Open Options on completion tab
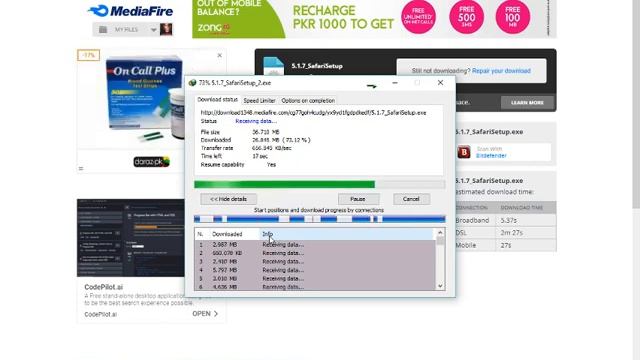The width and height of the screenshot is (640, 360). pyautogui.click(x=308, y=100)
